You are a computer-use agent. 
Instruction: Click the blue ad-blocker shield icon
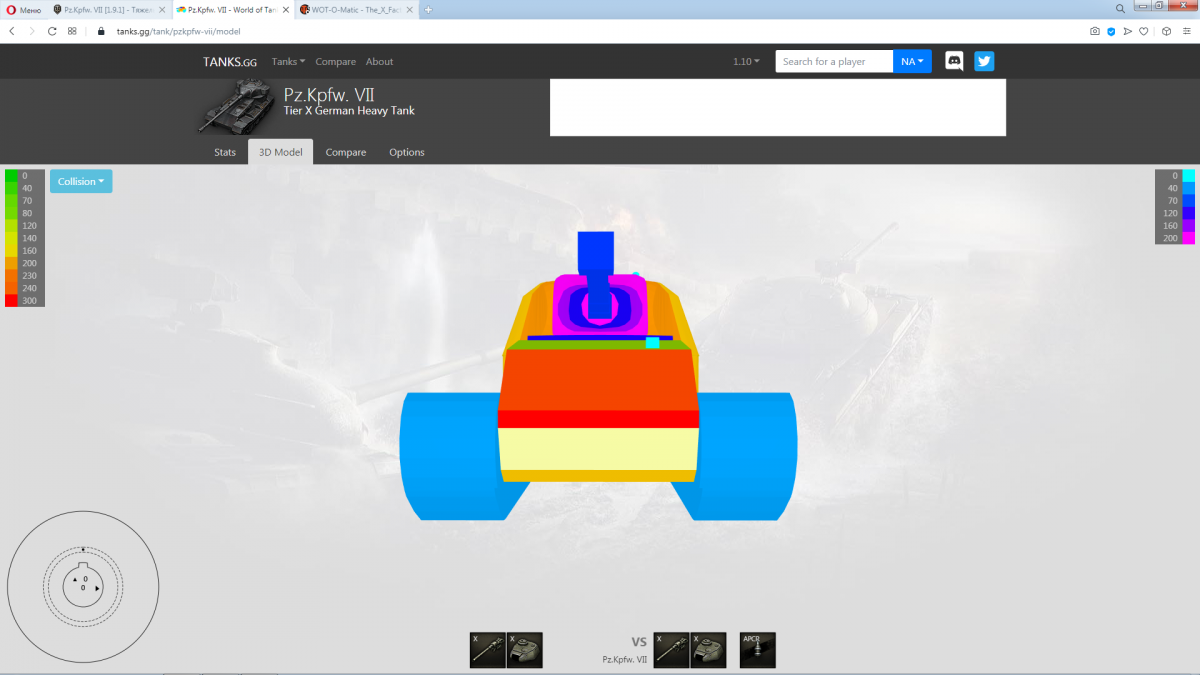point(1111,31)
